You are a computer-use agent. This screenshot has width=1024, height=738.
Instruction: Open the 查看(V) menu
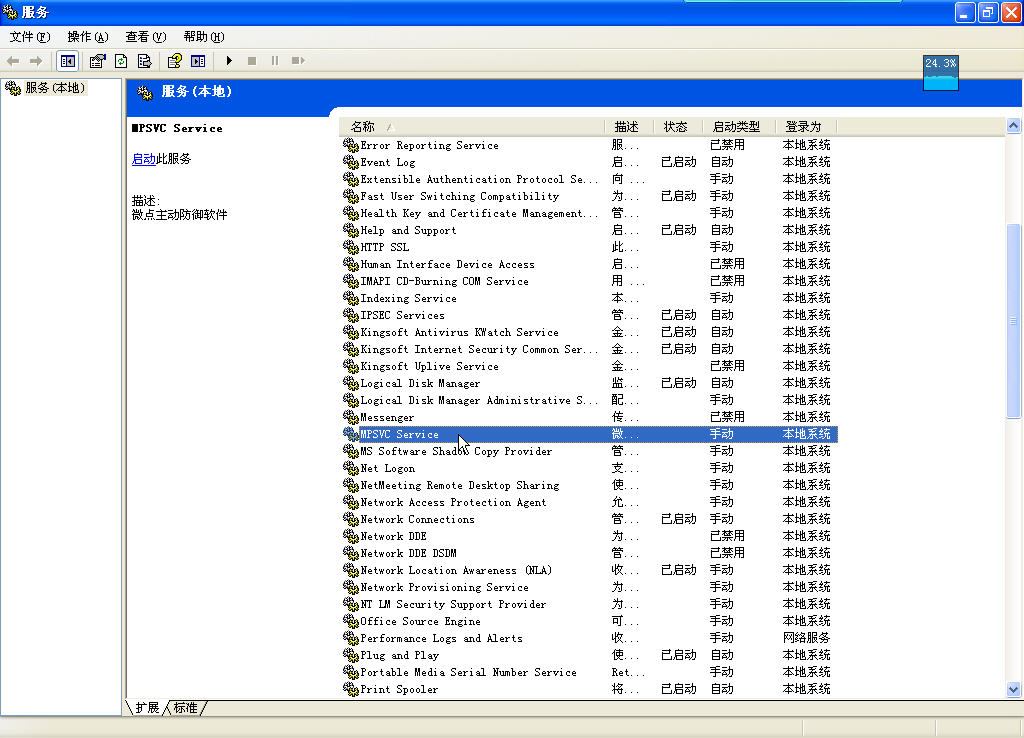146,37
